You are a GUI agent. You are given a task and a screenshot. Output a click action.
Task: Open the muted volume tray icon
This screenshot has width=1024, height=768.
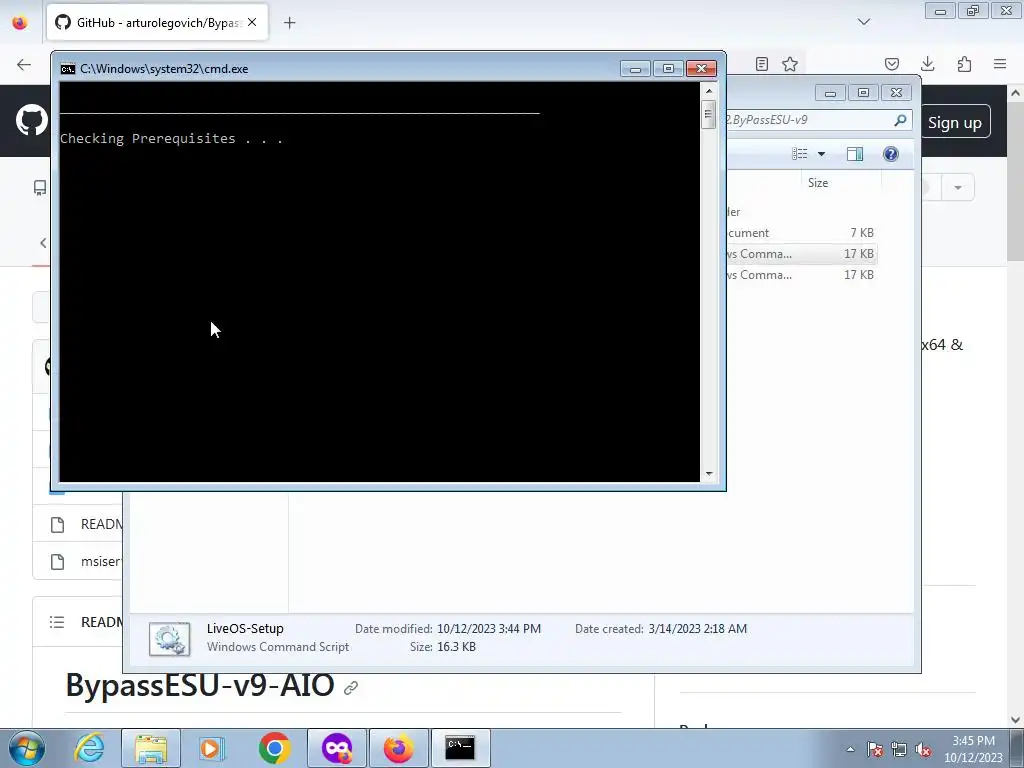923,749
